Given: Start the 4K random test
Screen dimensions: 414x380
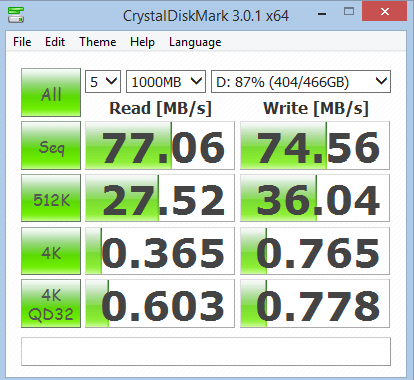Looking at the screenshot, I should (51, 251).
